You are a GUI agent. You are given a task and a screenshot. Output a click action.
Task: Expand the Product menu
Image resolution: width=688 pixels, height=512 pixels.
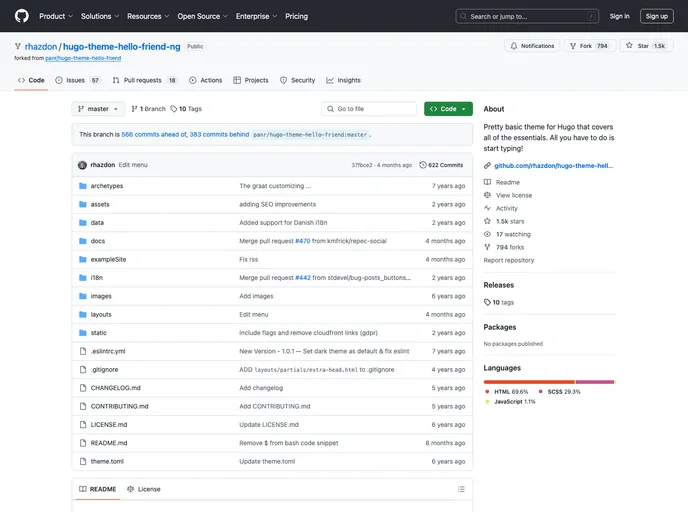click(x=55, y=16)
